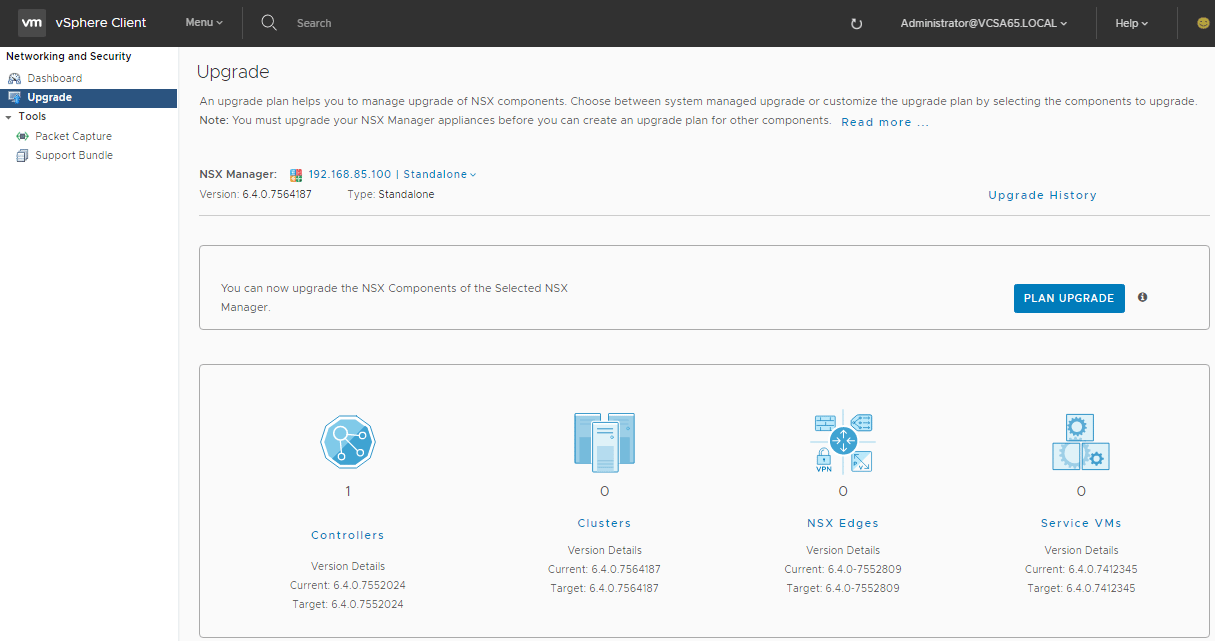Click the Service VMs graphic icon

(1081, 441)
